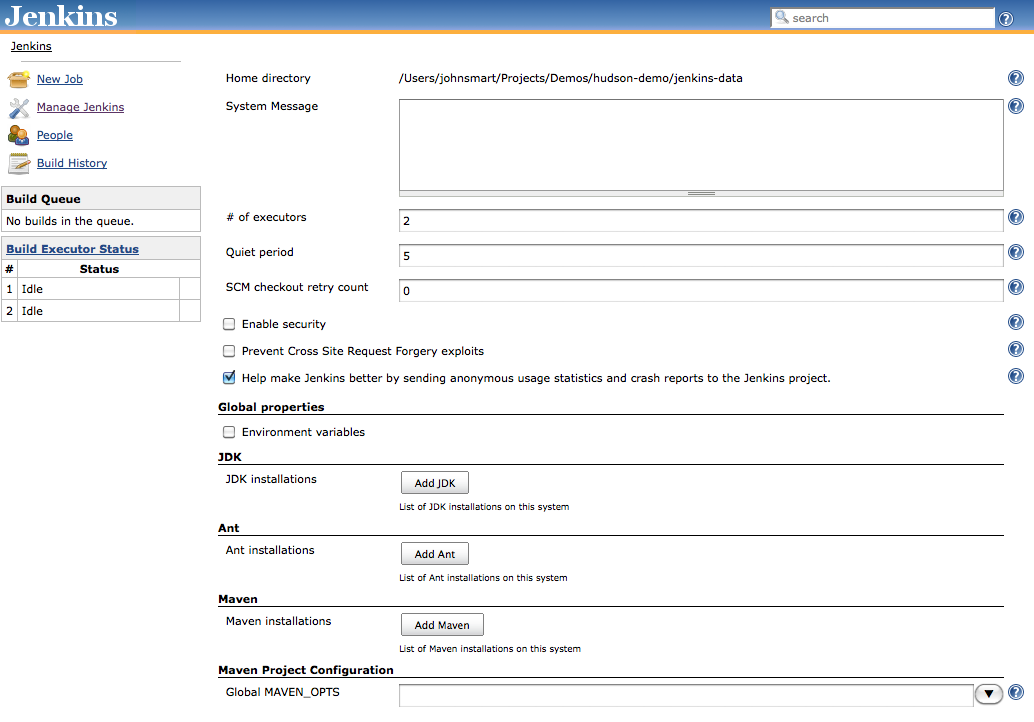
Task: Click the Add JDK button
Action: click(435, 483)
